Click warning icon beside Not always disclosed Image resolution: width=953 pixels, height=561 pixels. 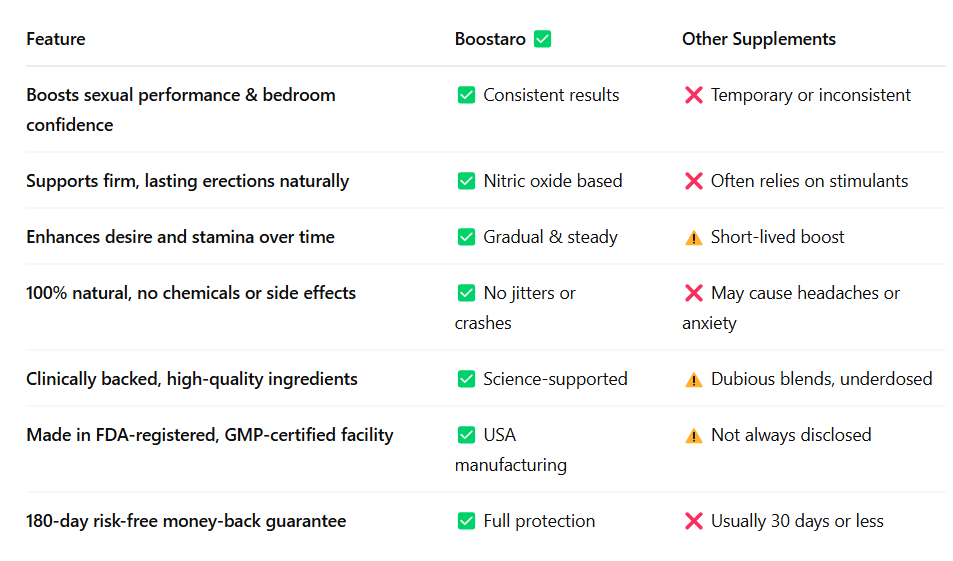coord(693,435)
